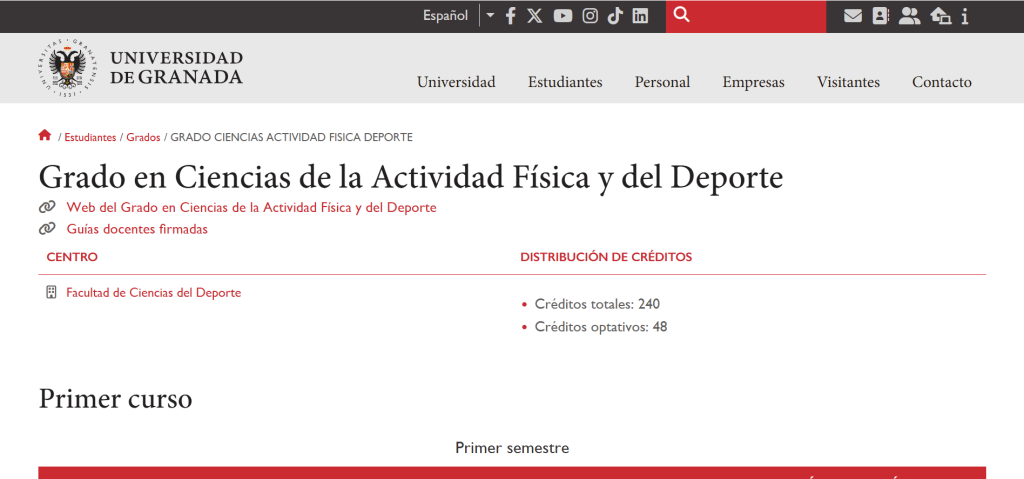Click the information 'i' icon
Viewport: 1024px width, 479px height.
965,16
